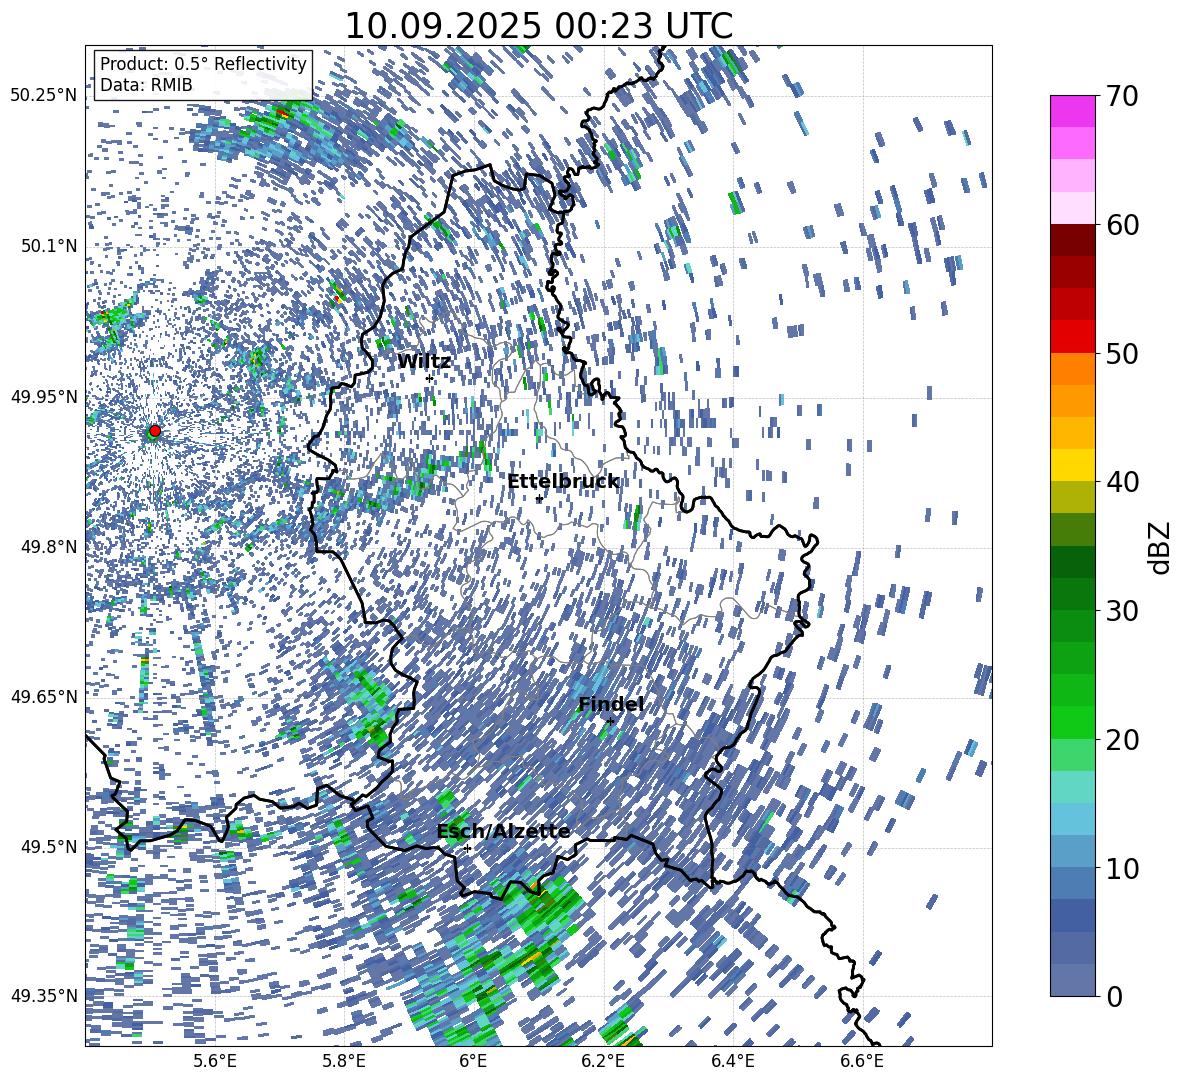Click the Esch/Alzette cross marker
1184x1081 pixels.
point(467,848)
